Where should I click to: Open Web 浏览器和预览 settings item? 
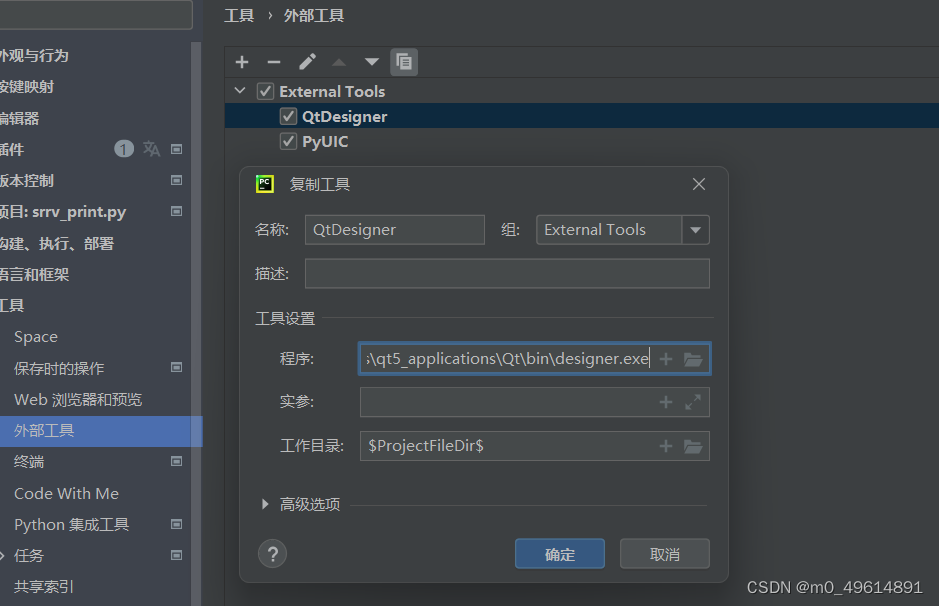tap(78, 399)
